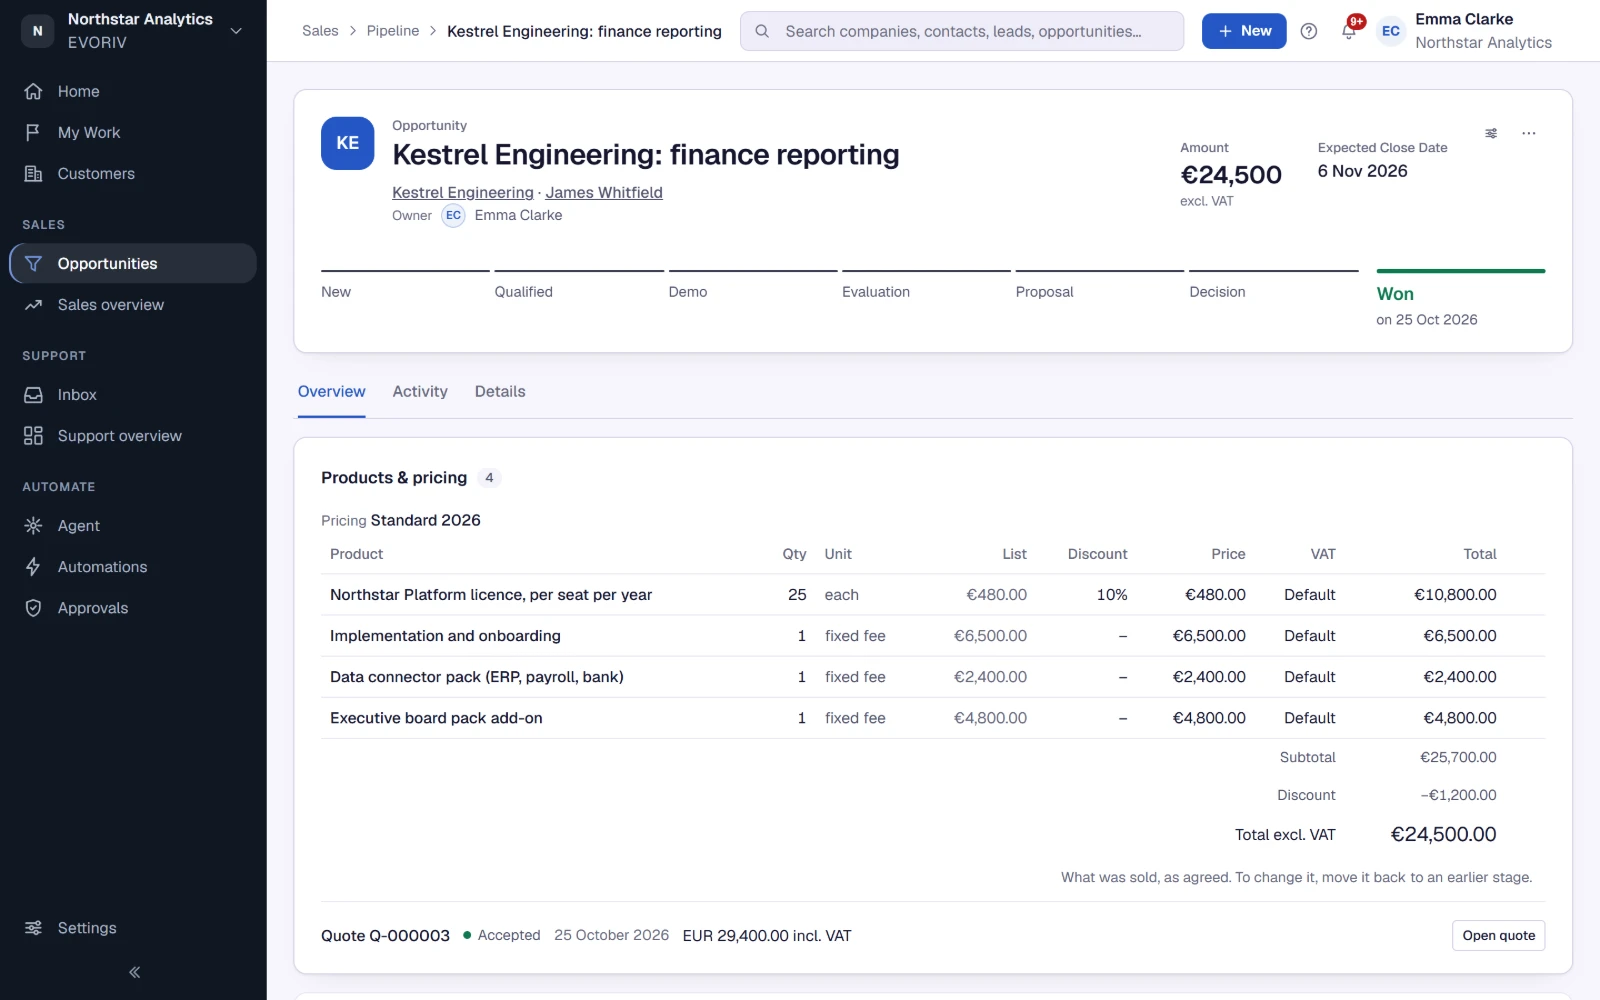This screenshot has width=1600, height=1000.
Task: Collapse the sidebar with double chevron
Action: click(x=134, y=971)
